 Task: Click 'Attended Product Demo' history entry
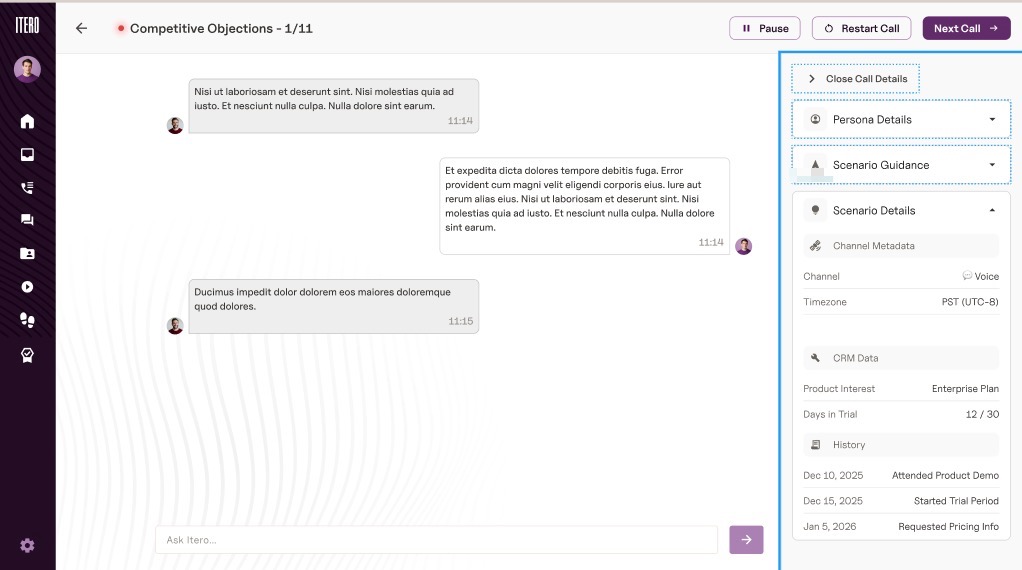[x=945, y=475]
